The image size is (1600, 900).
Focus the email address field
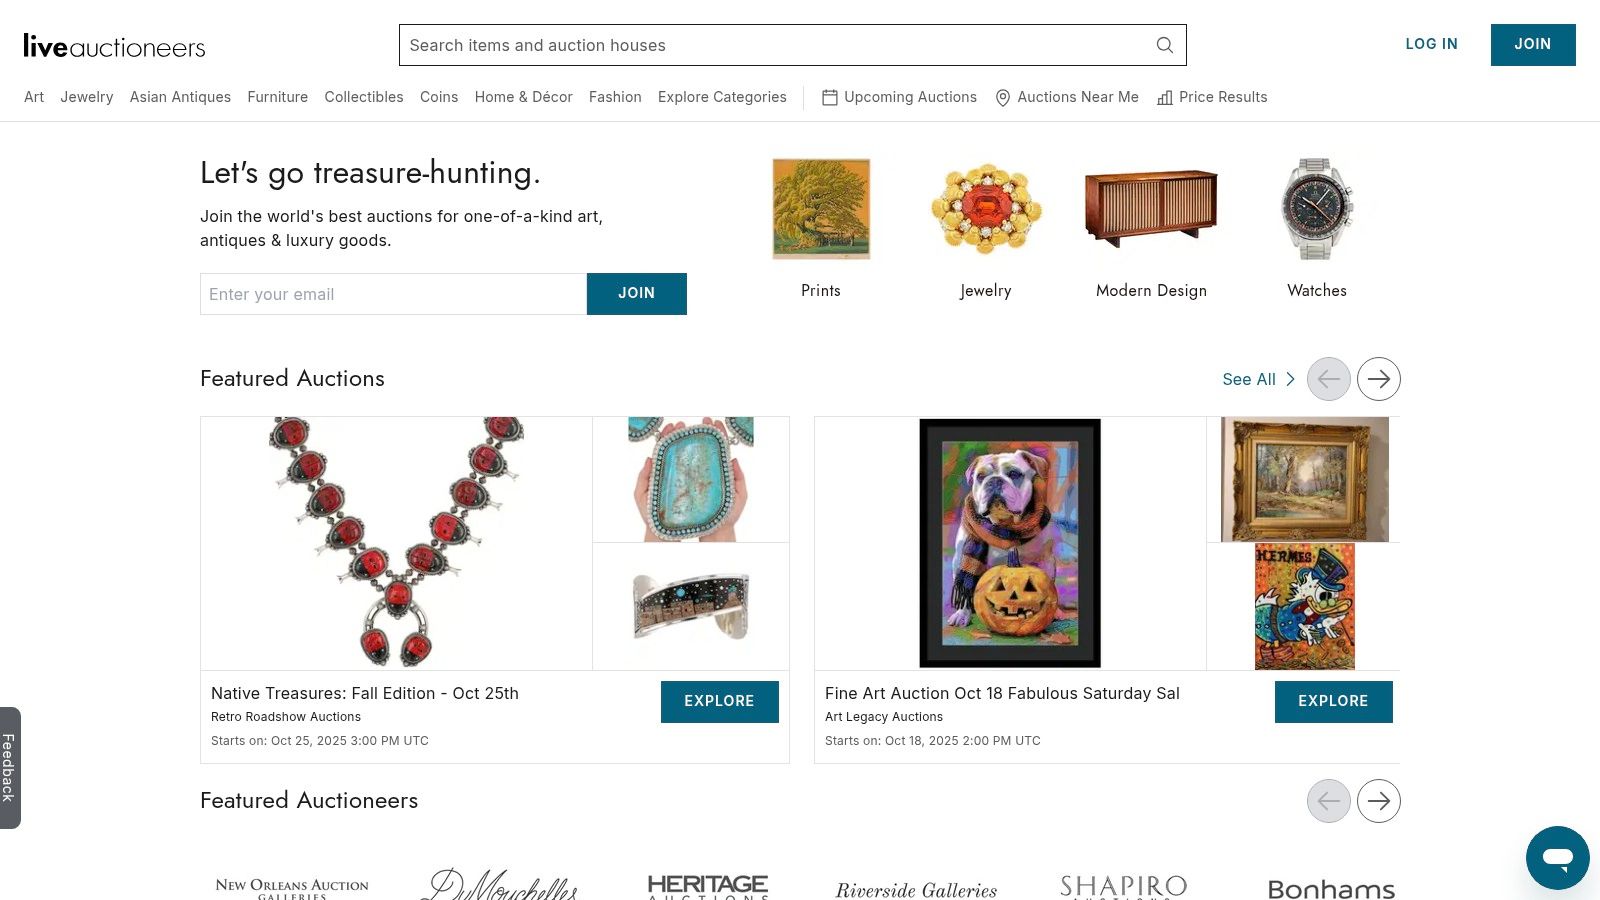tap(393, 294)
